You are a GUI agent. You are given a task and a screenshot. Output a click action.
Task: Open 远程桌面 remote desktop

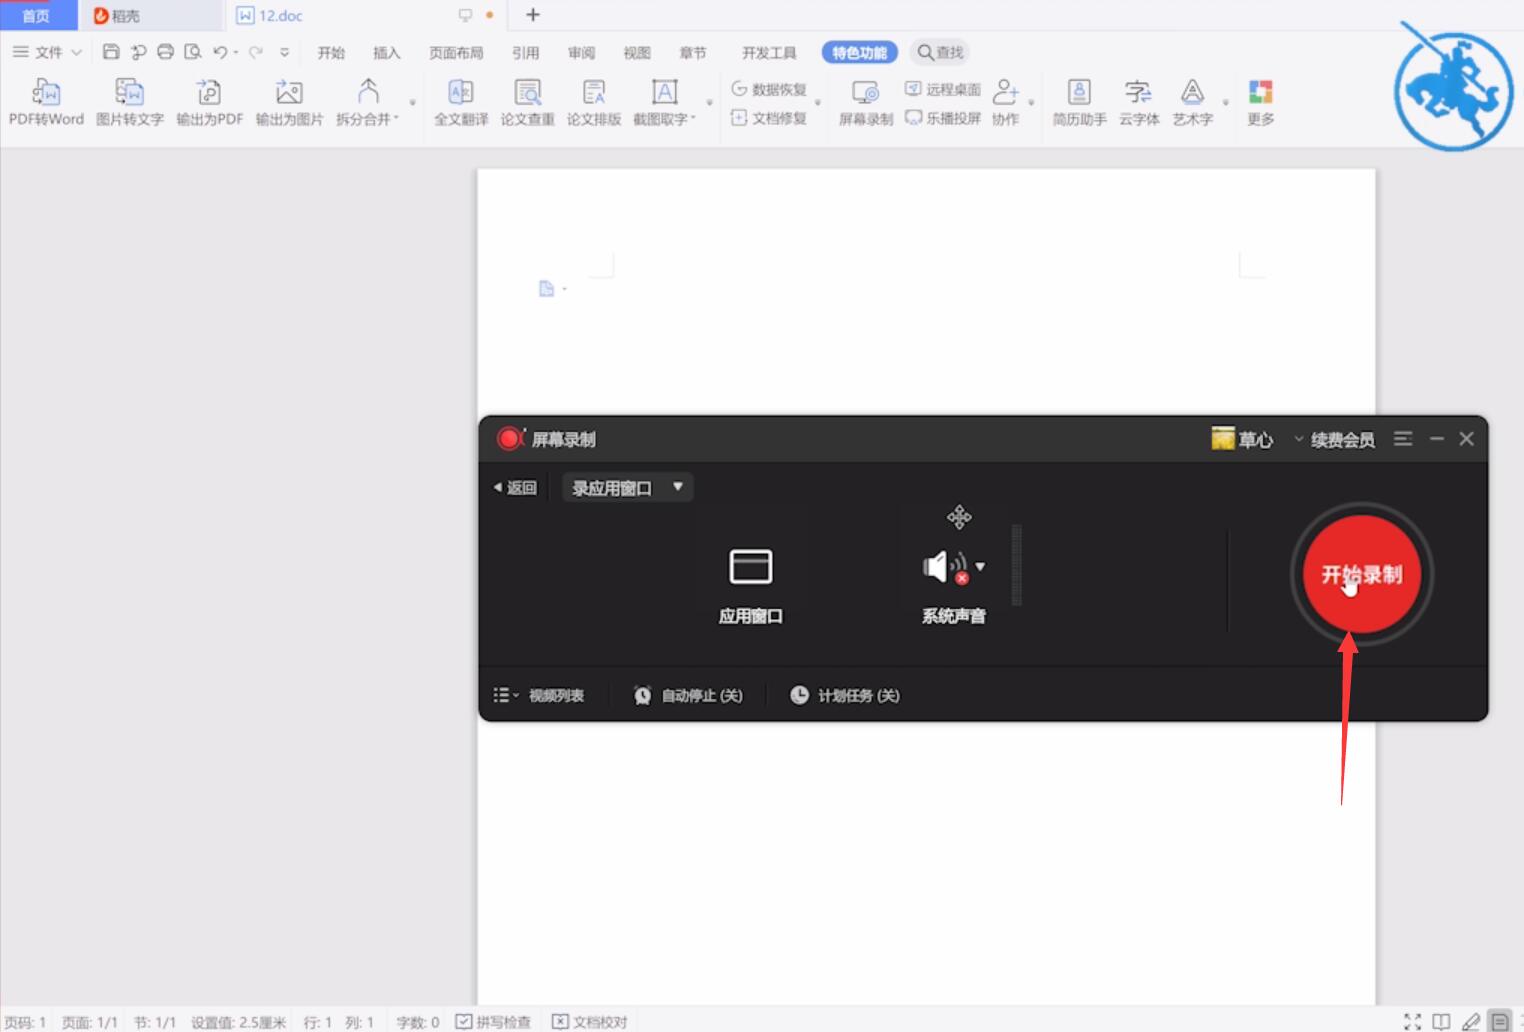tap(943, 89)
